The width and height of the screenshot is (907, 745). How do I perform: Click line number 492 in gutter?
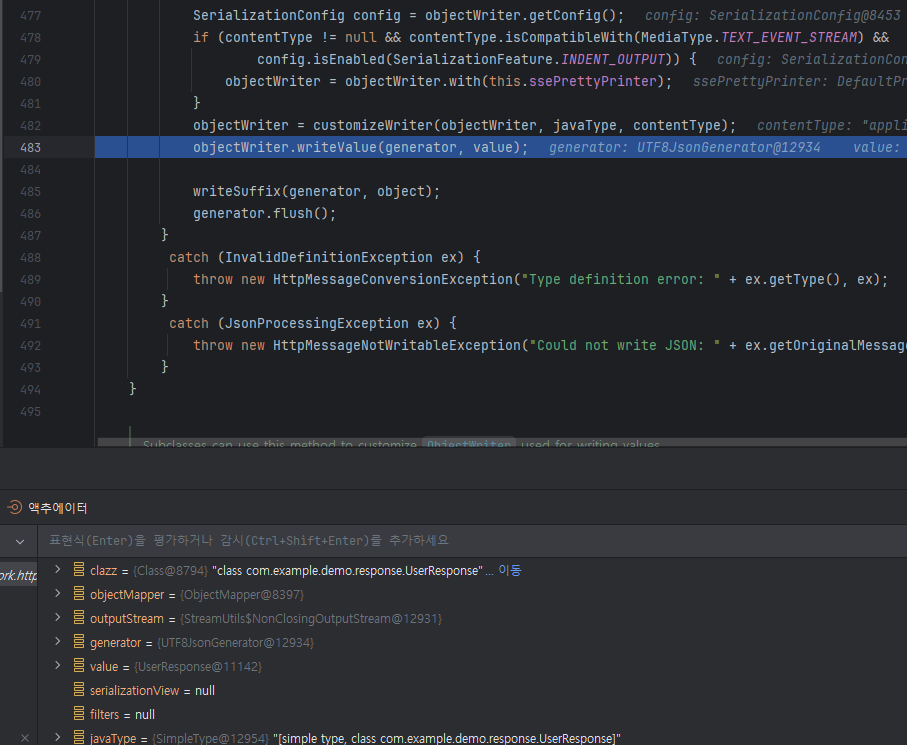coord(30,345)
